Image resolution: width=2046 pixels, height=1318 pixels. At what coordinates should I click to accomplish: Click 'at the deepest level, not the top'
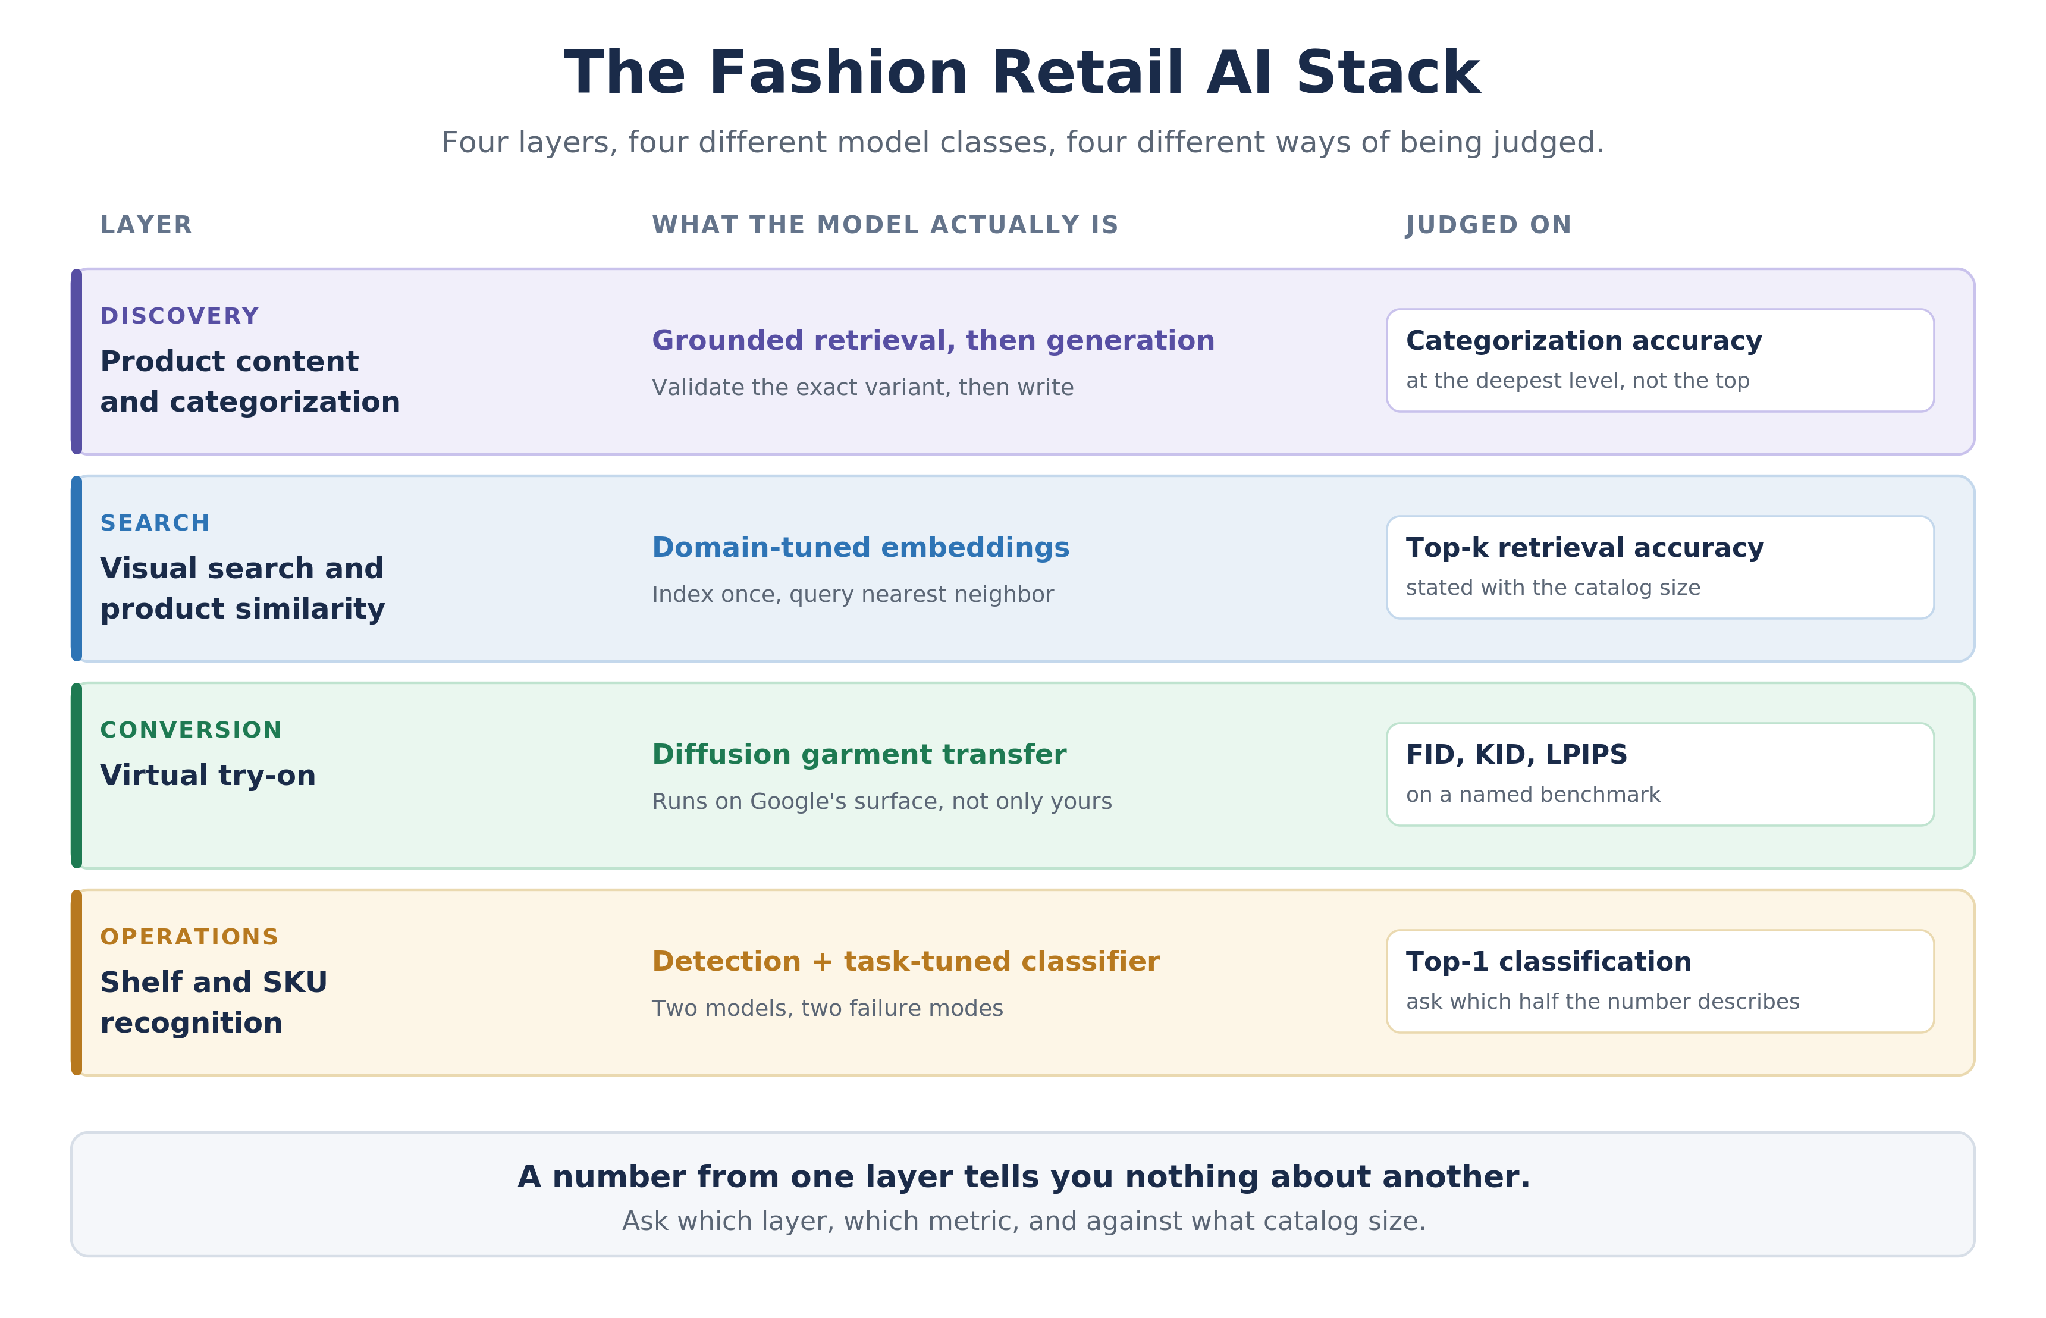1577,381
